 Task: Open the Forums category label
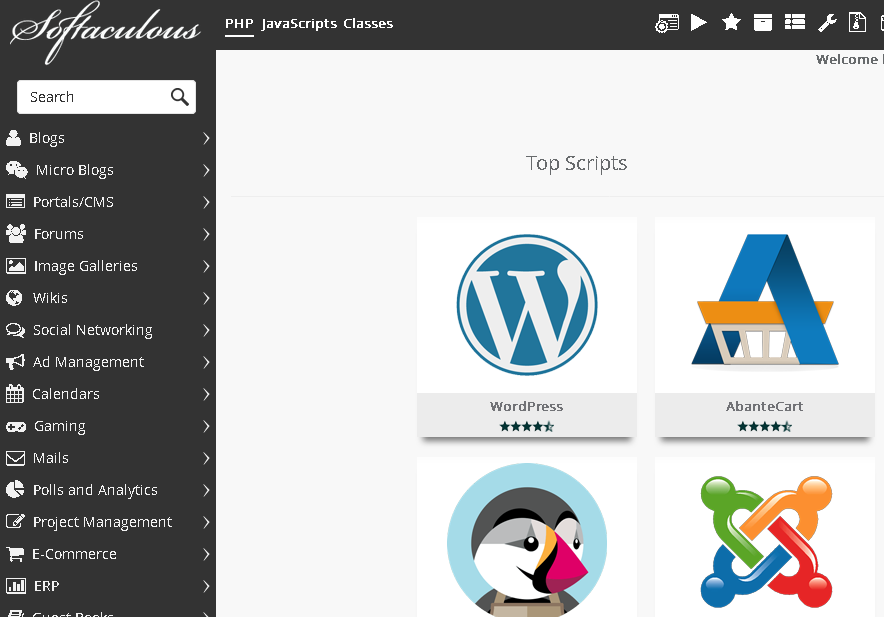(59, 233)
